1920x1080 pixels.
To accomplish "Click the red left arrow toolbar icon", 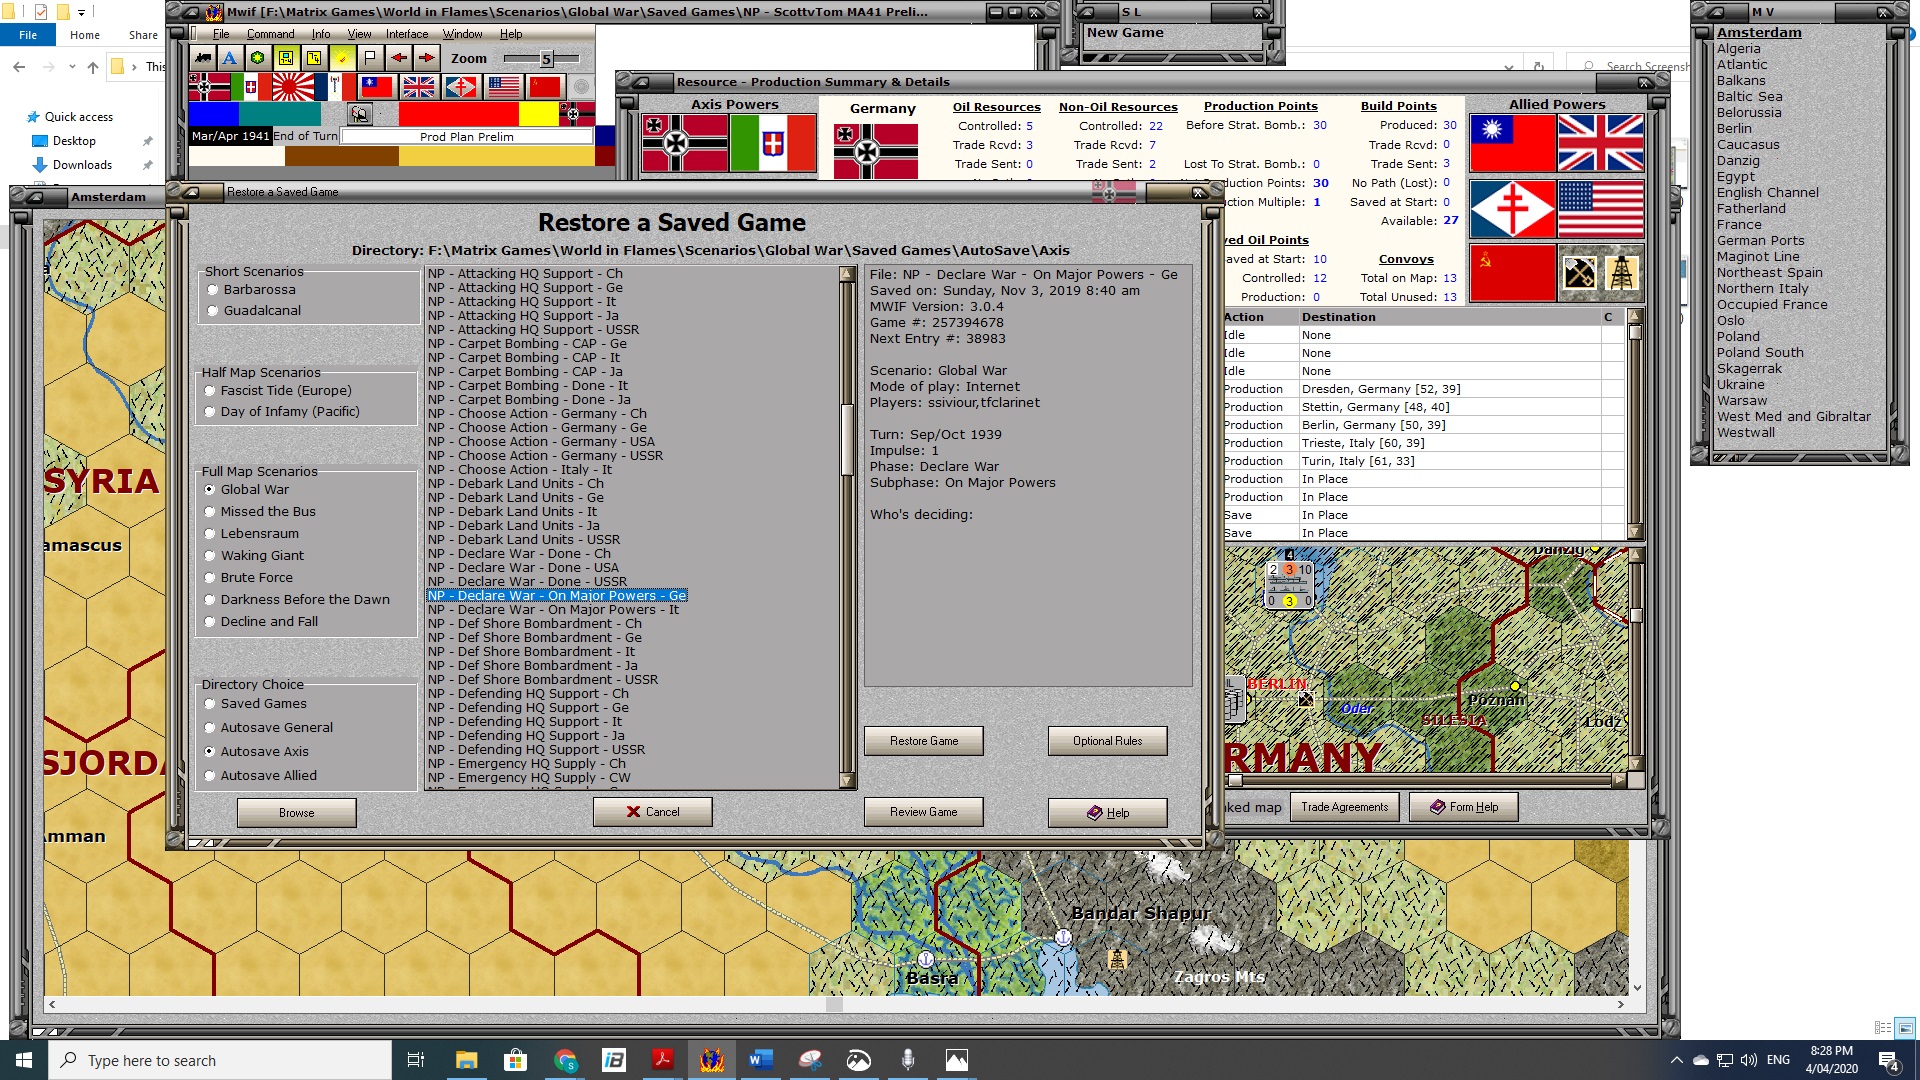I will [398, 58].
